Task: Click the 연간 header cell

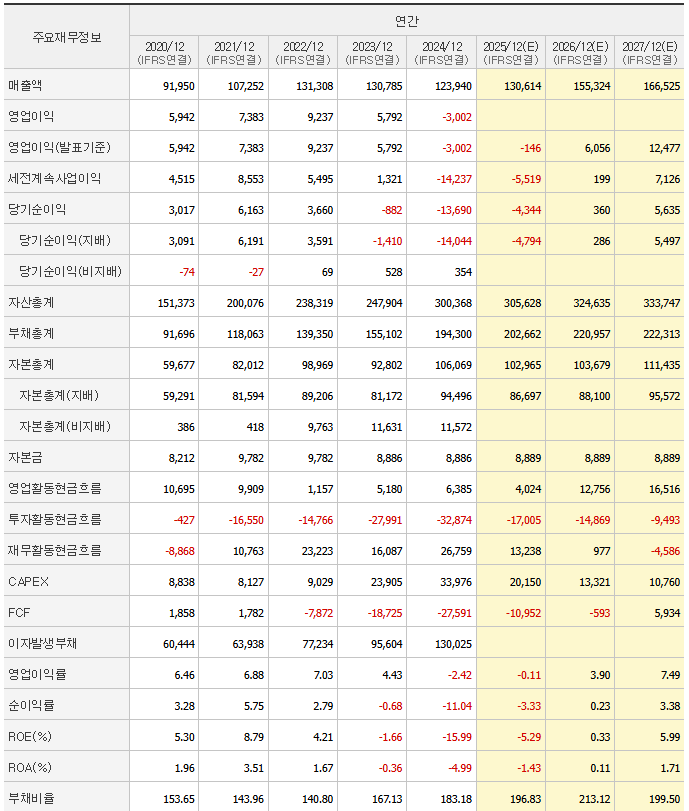Action: [407, 21]
